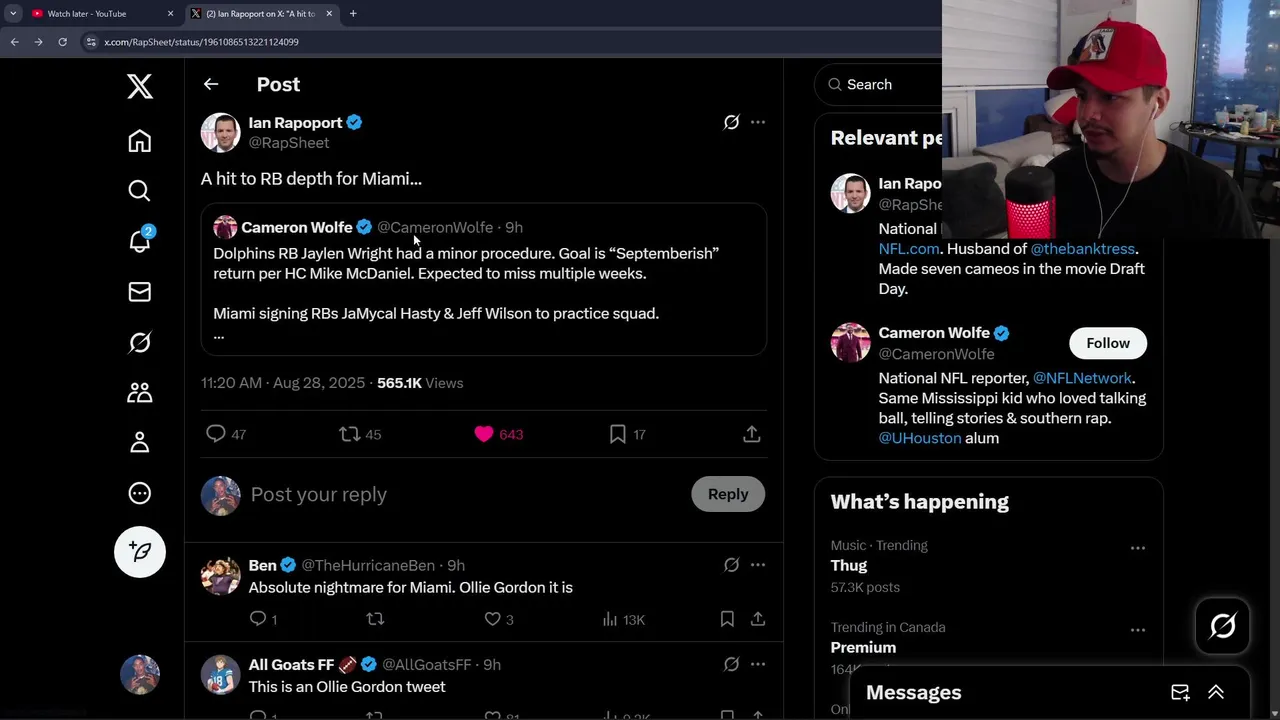Open Grok icon in the left sidebar
This screenshot has width=1280, height=720.
click(140, 342)
